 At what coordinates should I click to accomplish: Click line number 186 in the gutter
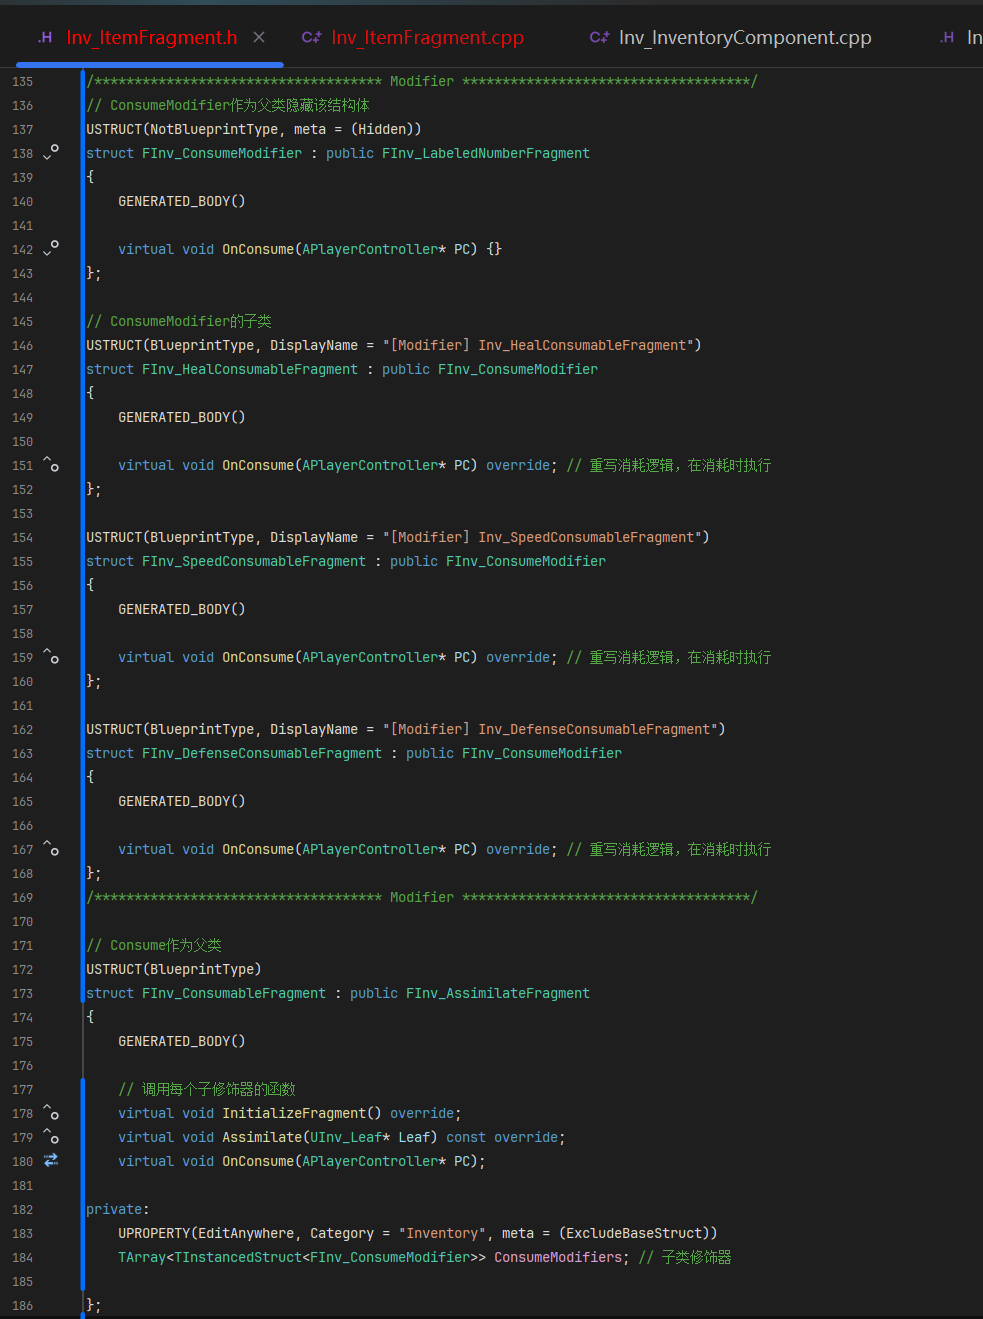pos(22,1305)
